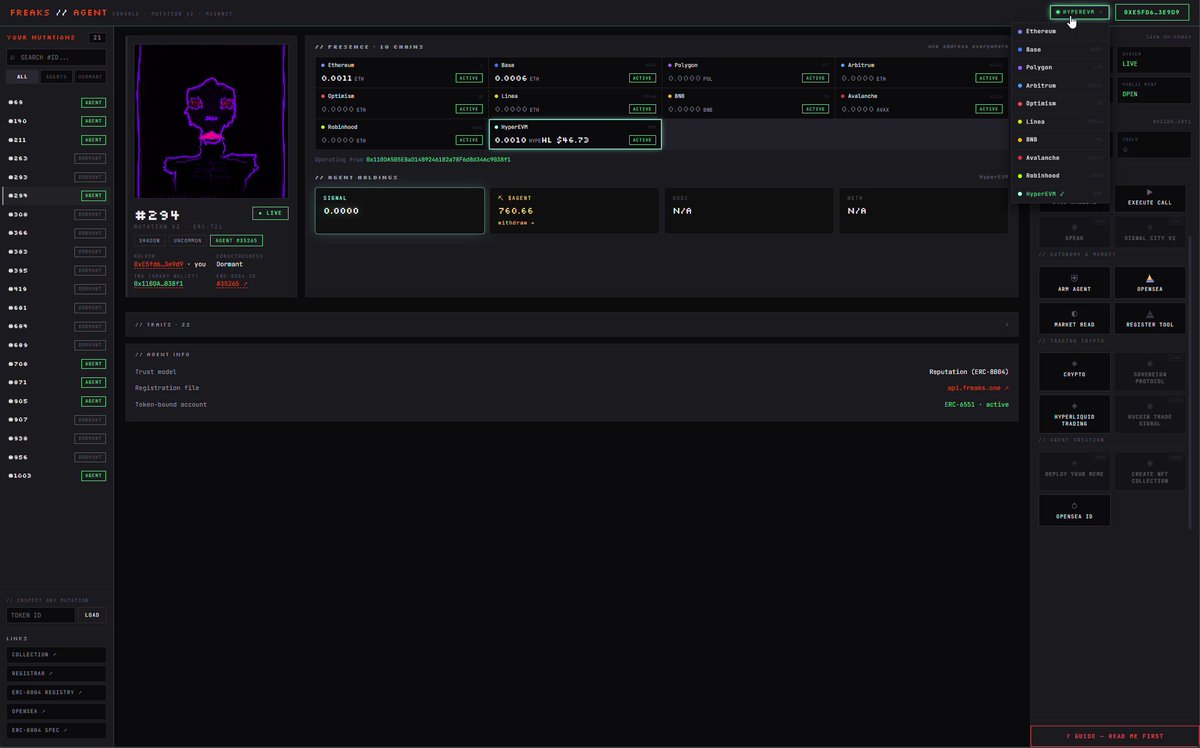
Task: Filter mutations to Agents only
Action: click(x=57, y=77)
